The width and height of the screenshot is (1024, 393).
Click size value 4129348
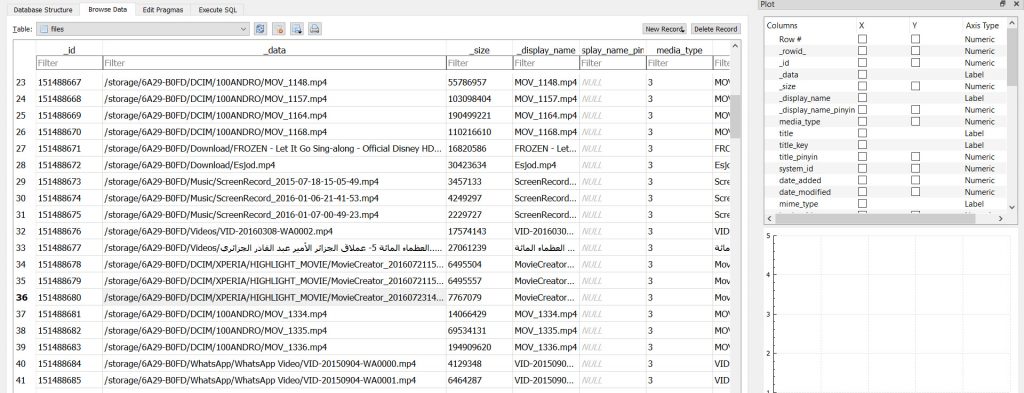pos(479,364)
